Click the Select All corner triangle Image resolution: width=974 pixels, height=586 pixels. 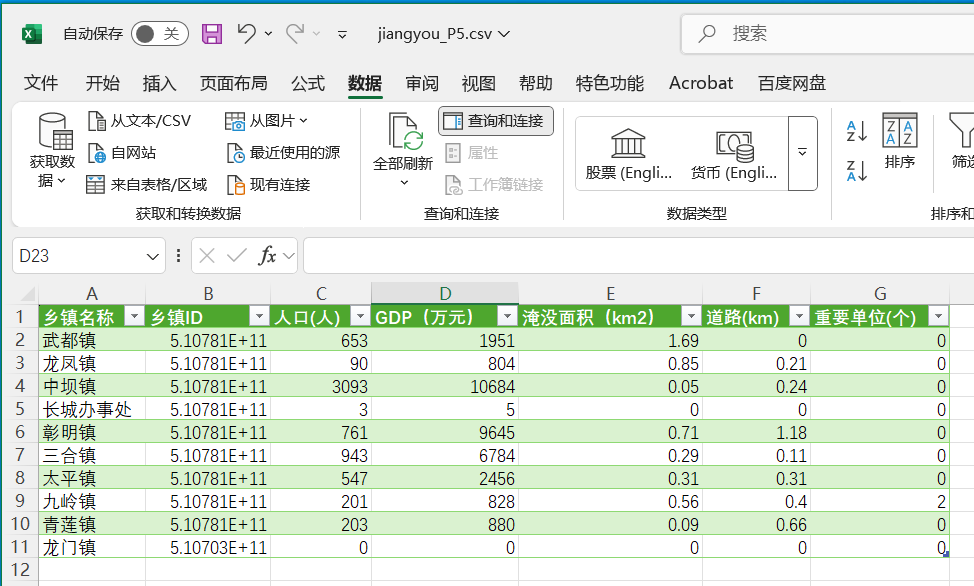[x=27, y=294]
